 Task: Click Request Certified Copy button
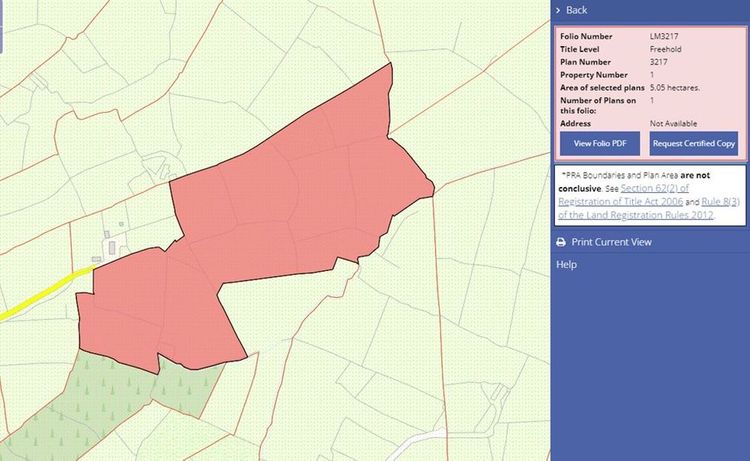[x=694, y=143]
